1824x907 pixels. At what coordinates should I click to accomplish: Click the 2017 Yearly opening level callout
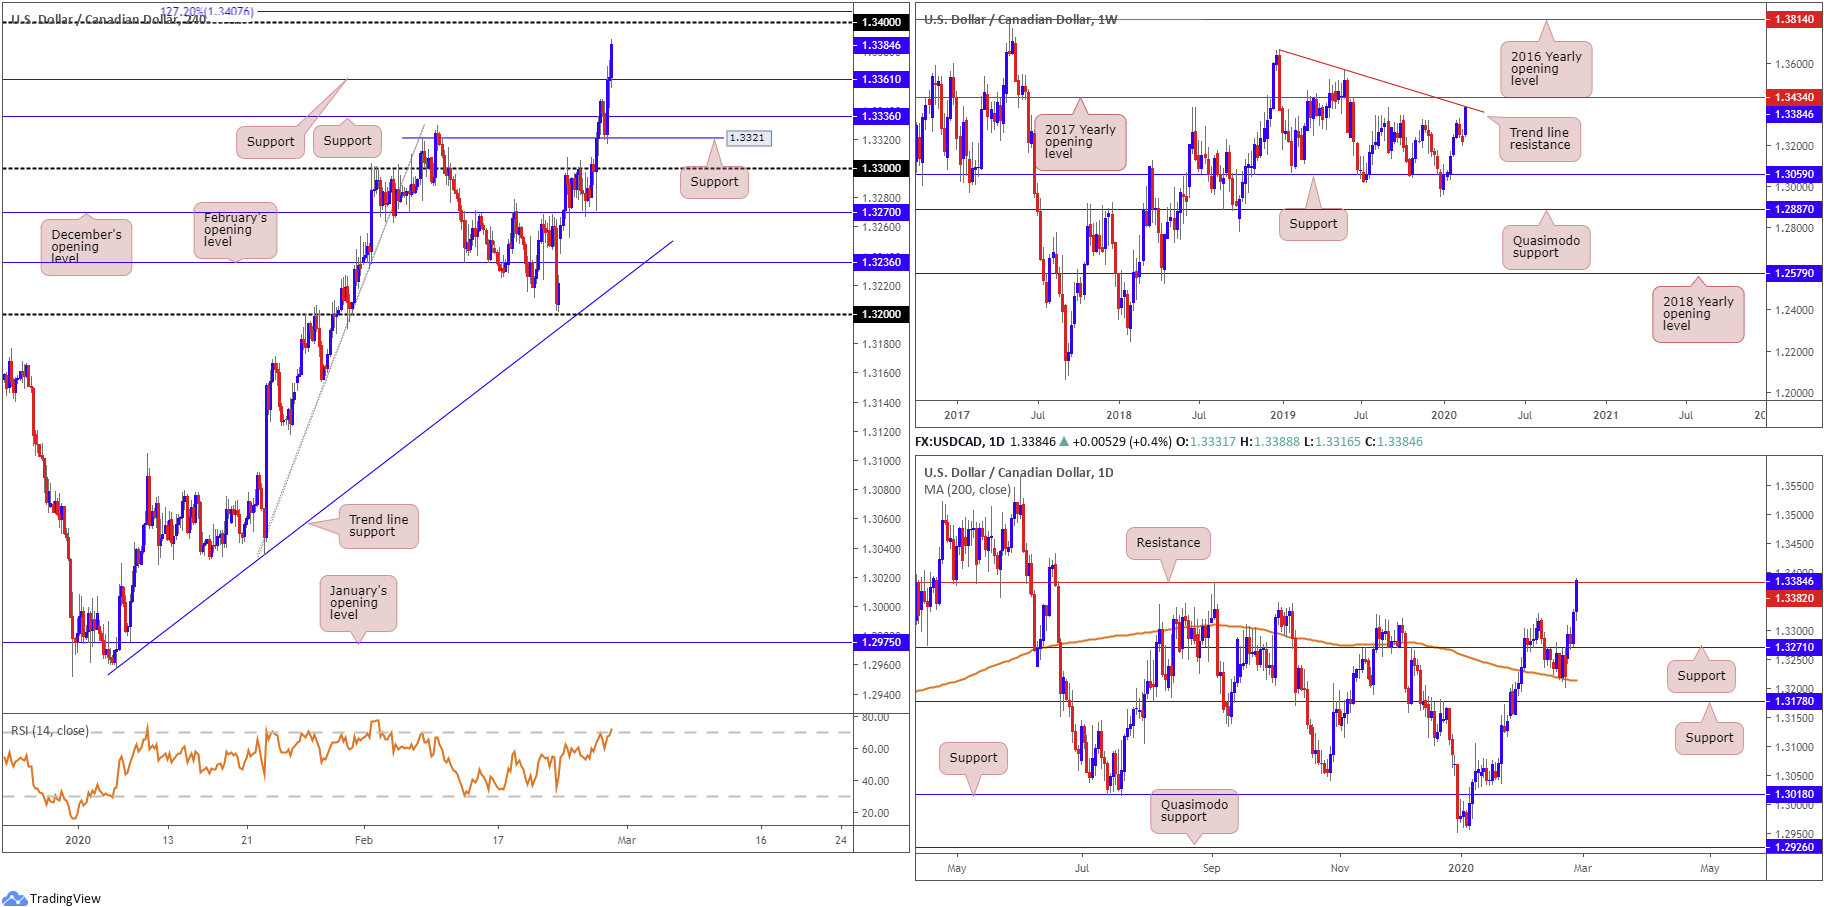pyautogui.click(x=1080, y=142)
